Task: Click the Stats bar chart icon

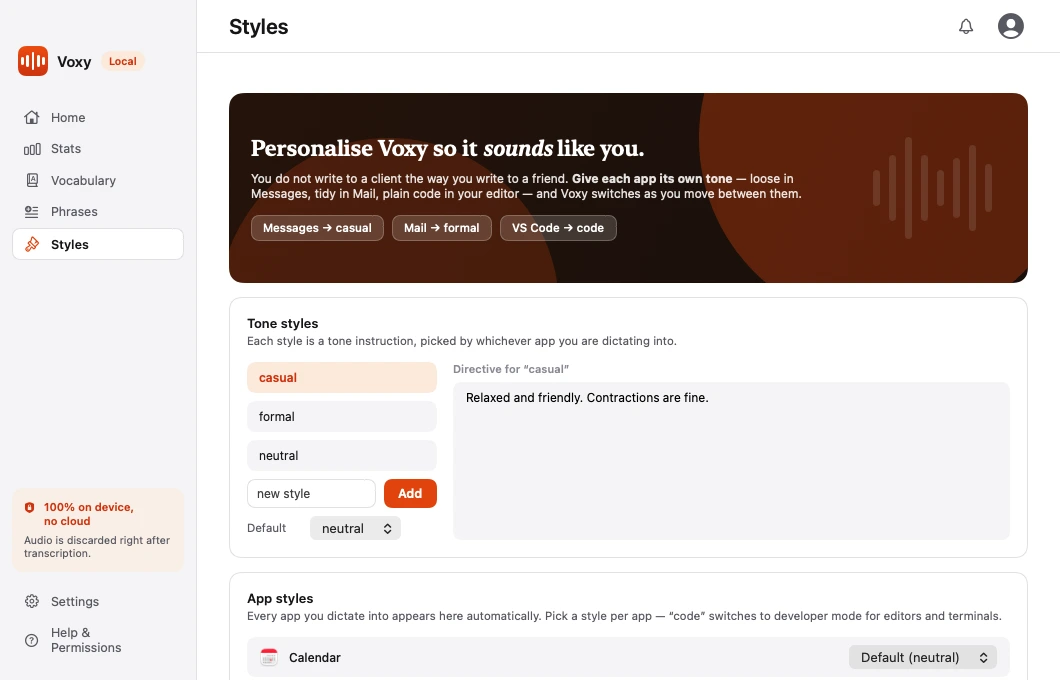Action: 32,149
